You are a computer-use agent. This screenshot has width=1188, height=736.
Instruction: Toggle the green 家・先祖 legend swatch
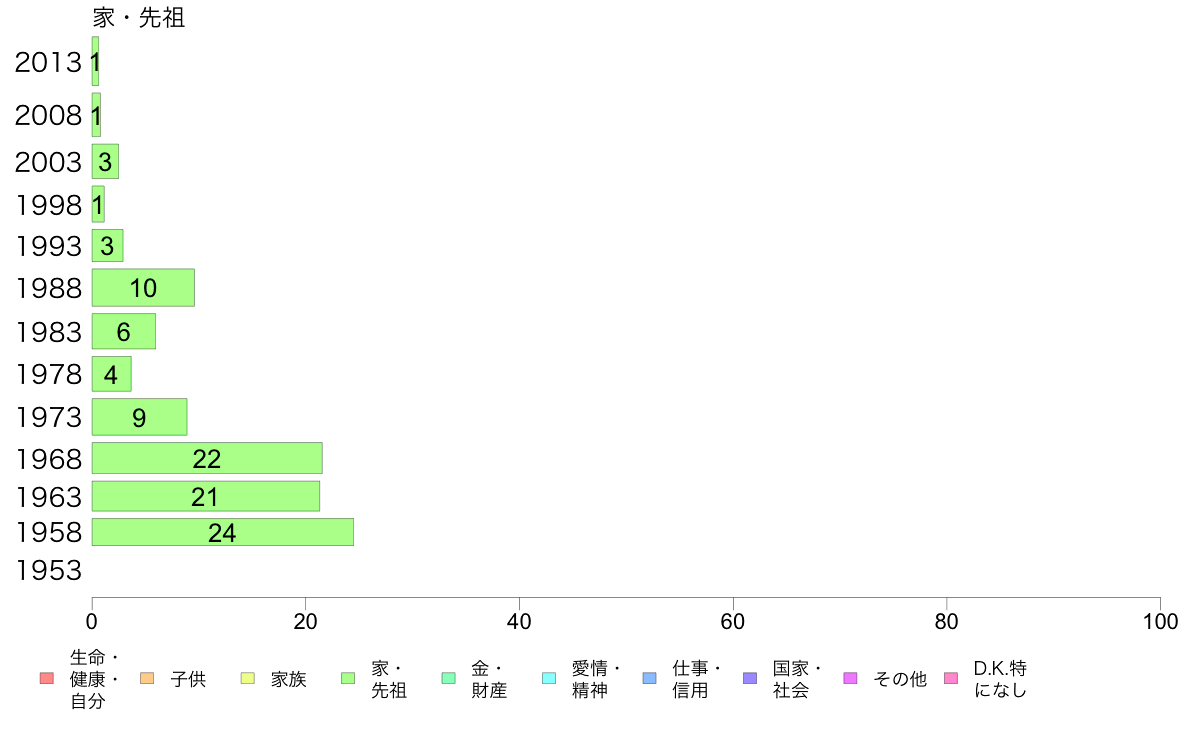pos(348,678)
